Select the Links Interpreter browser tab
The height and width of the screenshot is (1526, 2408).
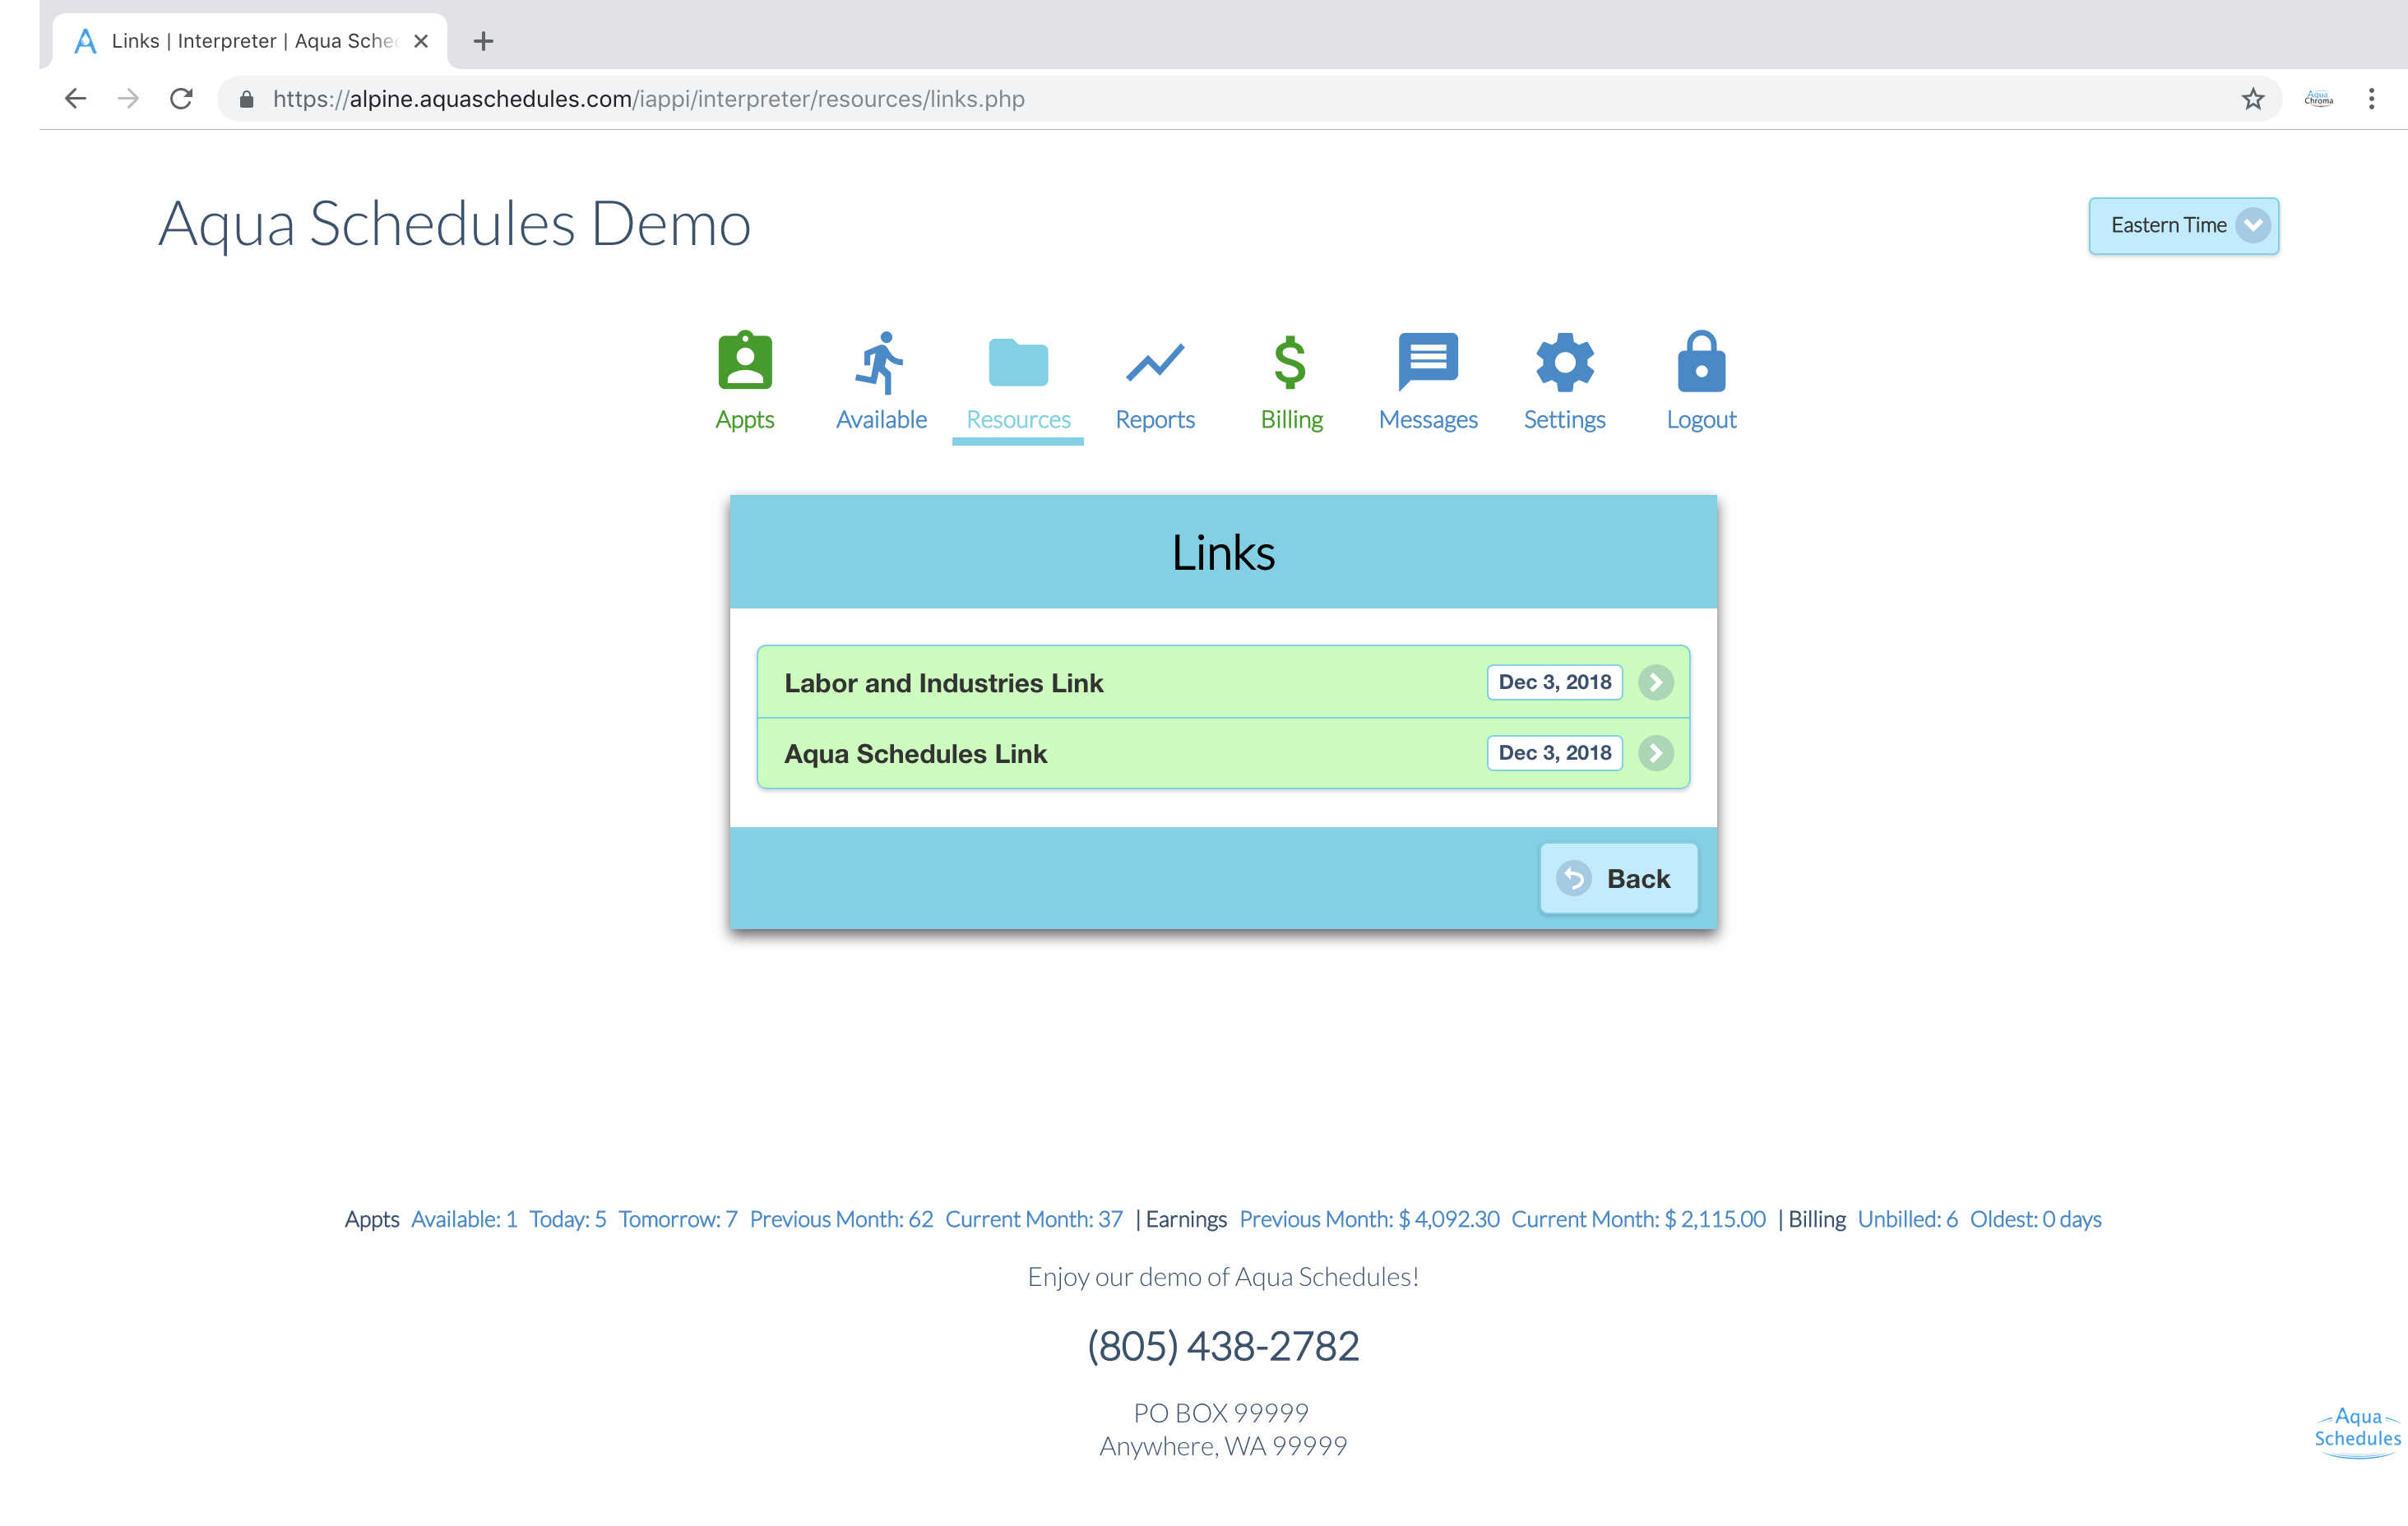[x=250, y=41]
